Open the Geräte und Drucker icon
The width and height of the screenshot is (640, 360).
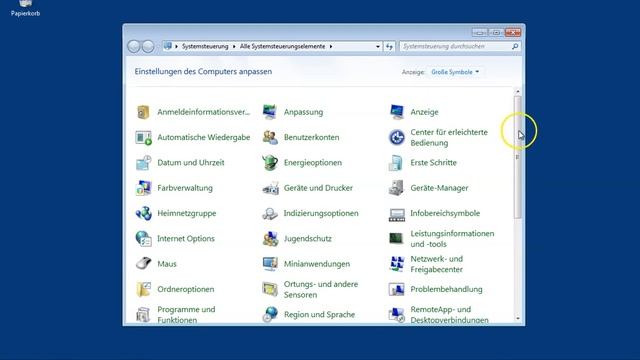pyautogui.click(x=270, y=188)
